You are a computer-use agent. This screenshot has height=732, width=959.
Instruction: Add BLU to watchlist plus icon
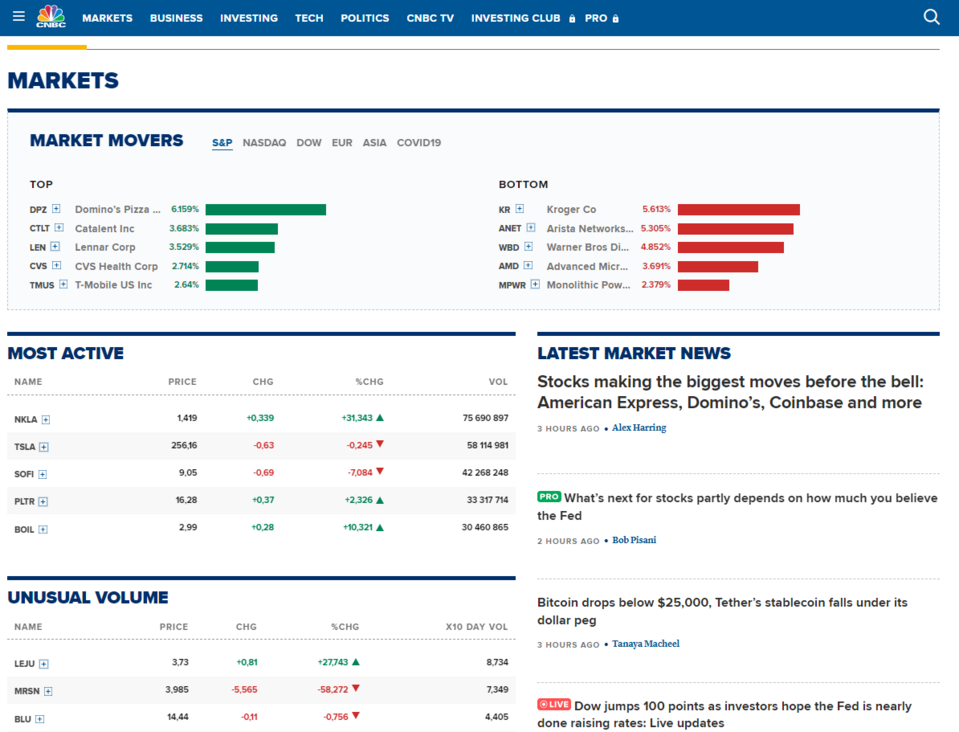pyautogui.click(x=40, y=719)
